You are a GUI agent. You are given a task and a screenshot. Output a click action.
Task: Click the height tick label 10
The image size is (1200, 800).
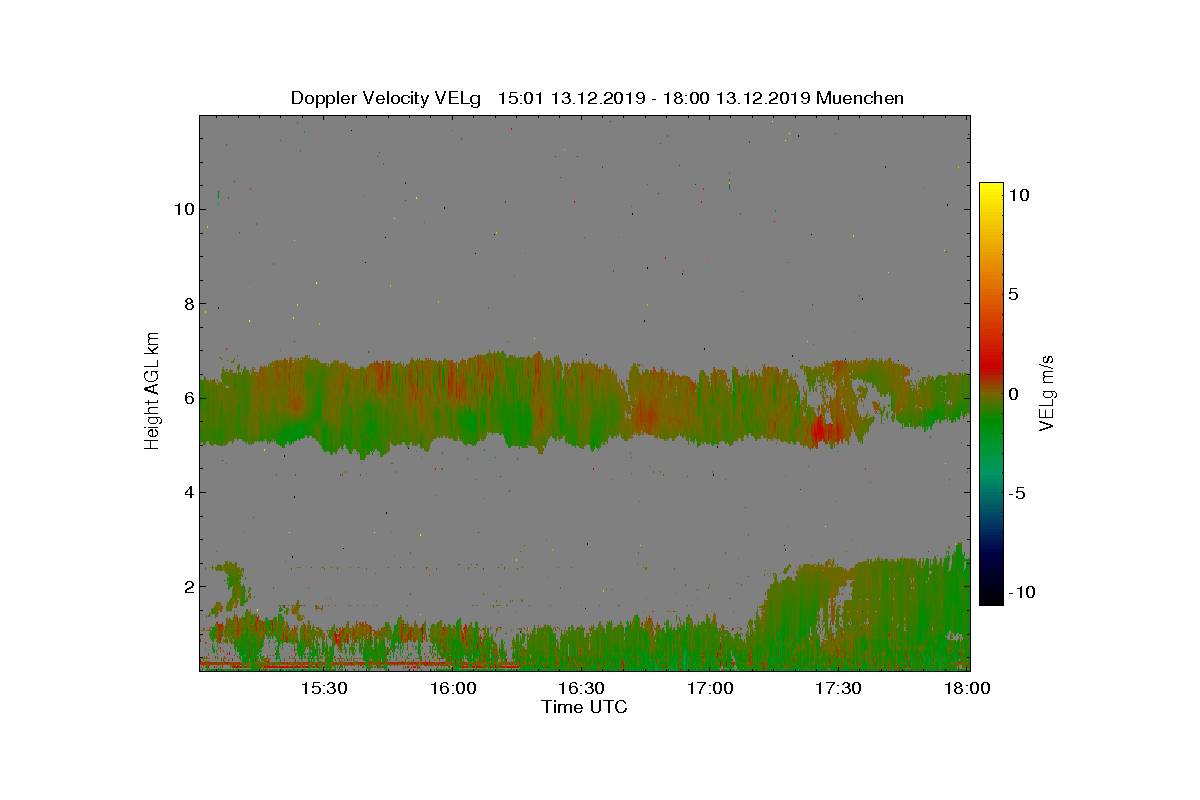183,209
